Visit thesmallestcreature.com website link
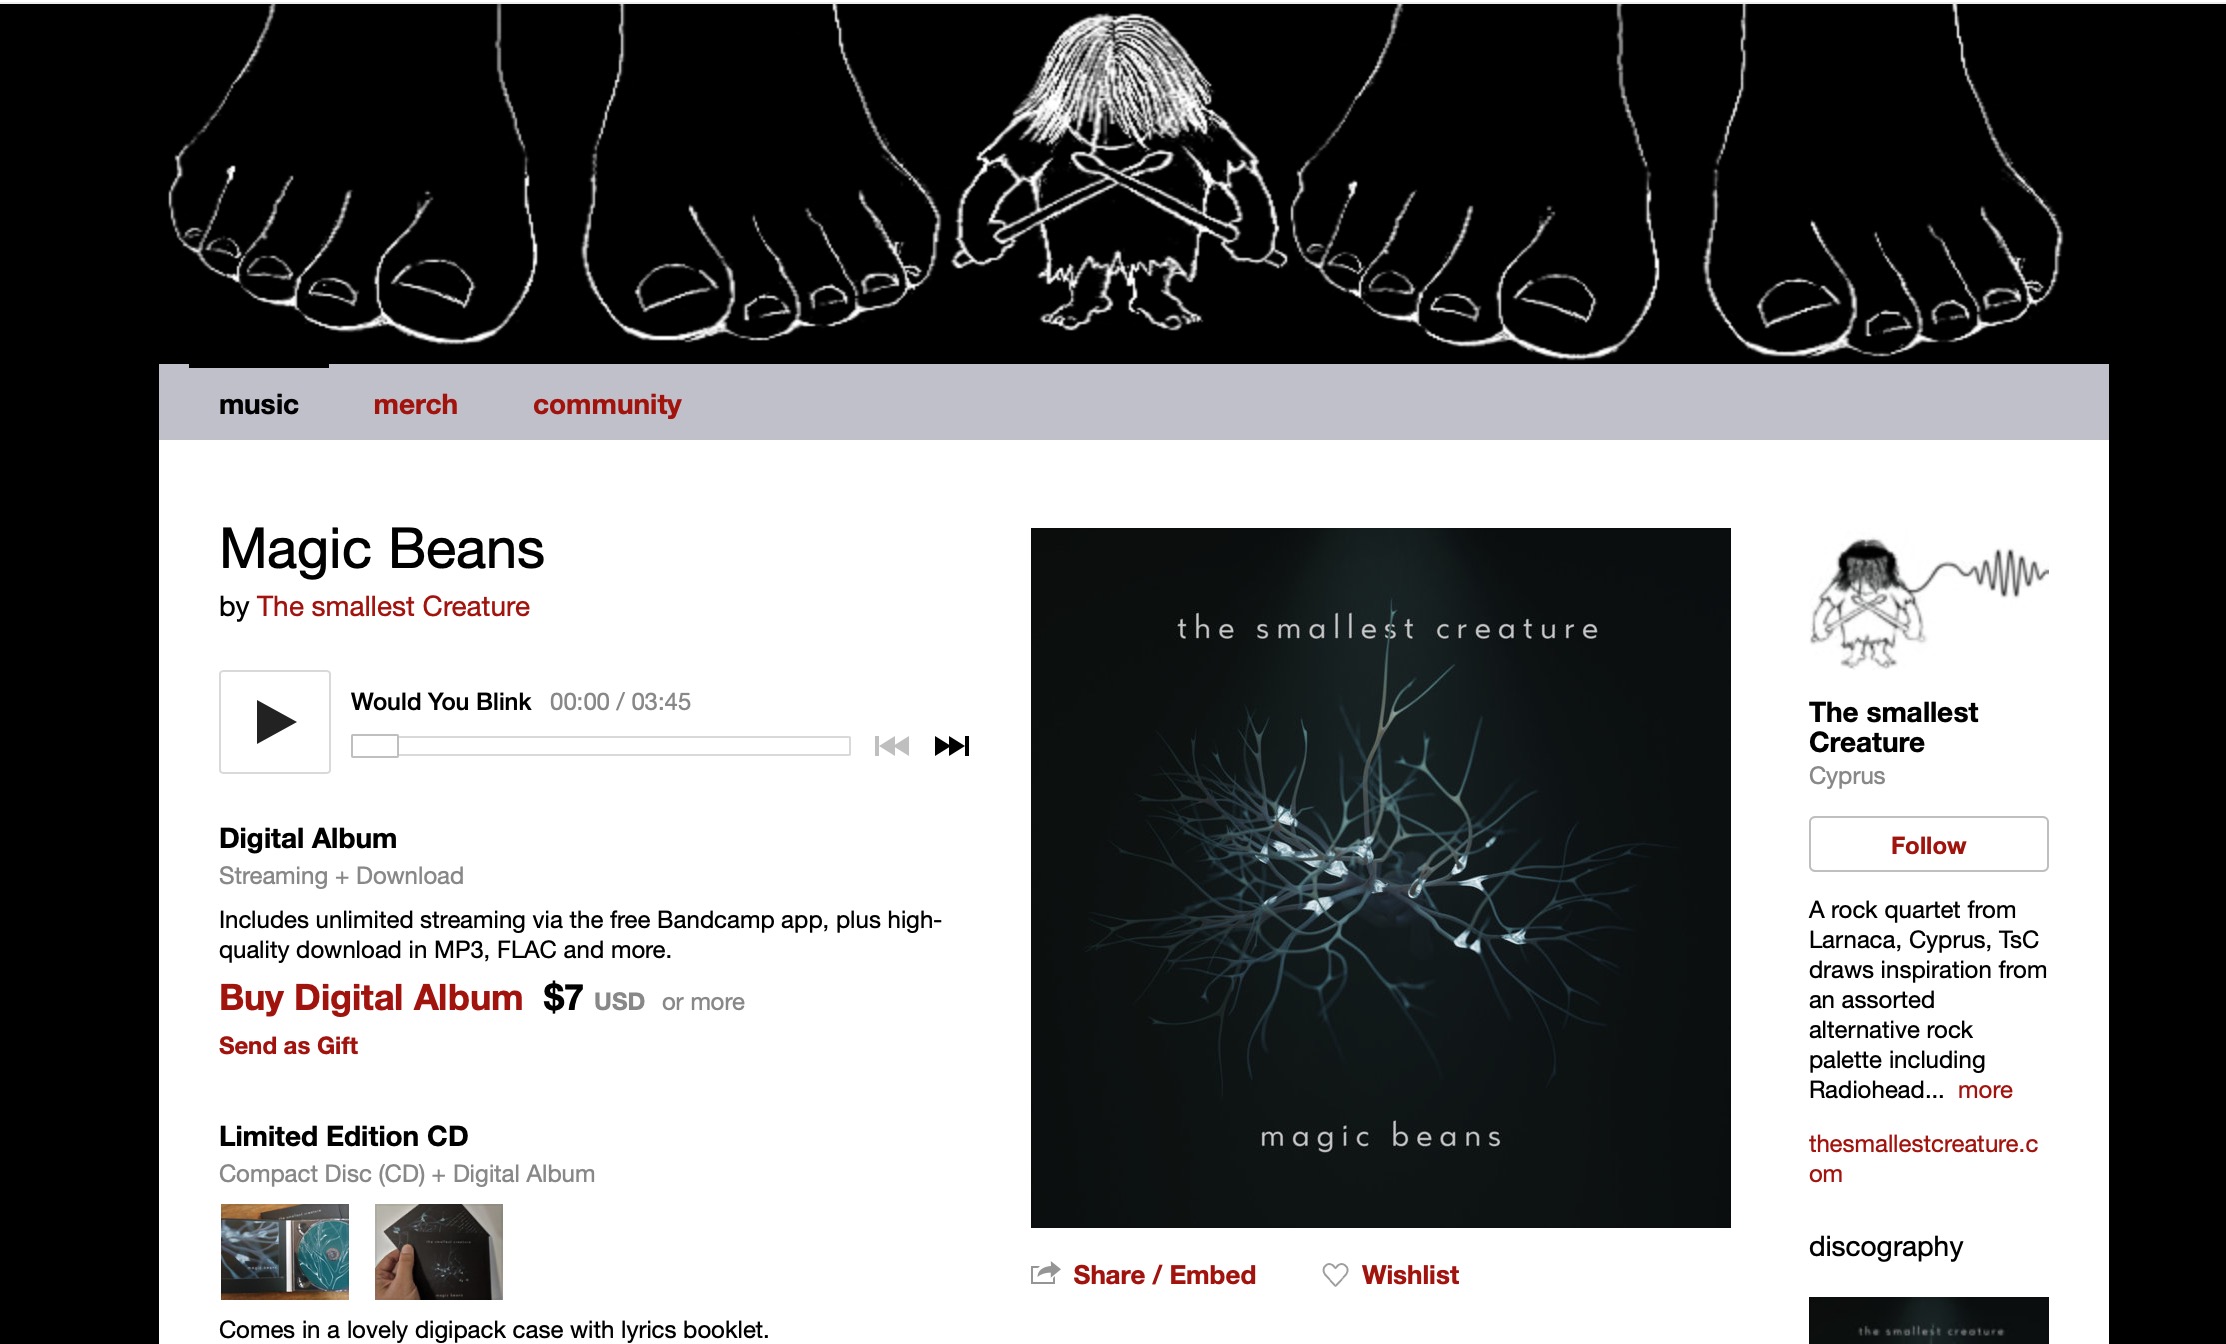The width and height of the screenshot is (2226, 1344). 1923,1158
